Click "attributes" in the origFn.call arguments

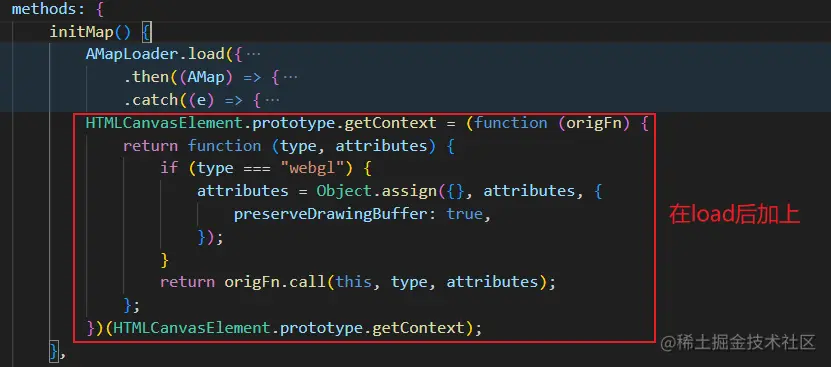(x=492, y=282)
